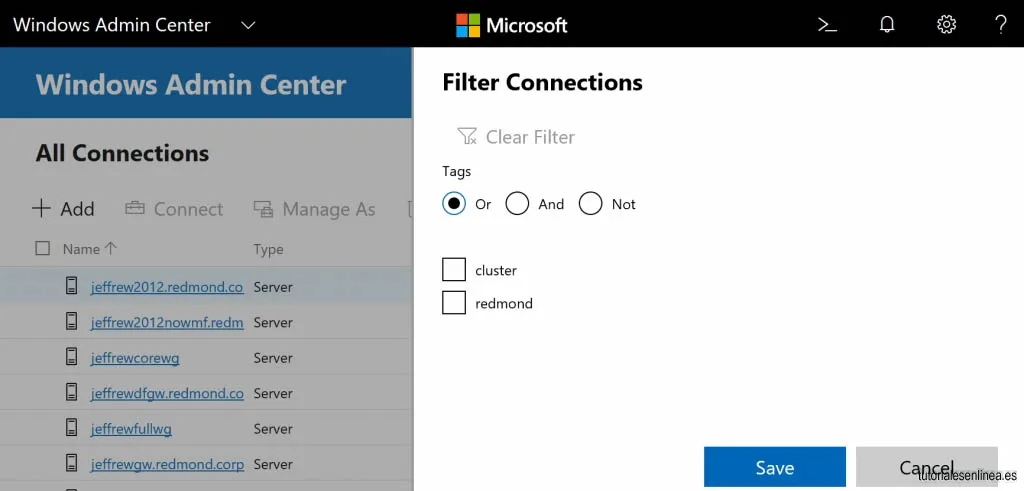1024x491 pixels.
Task: Check the redmond tag checkbox
Action: [x=454, y=302]
